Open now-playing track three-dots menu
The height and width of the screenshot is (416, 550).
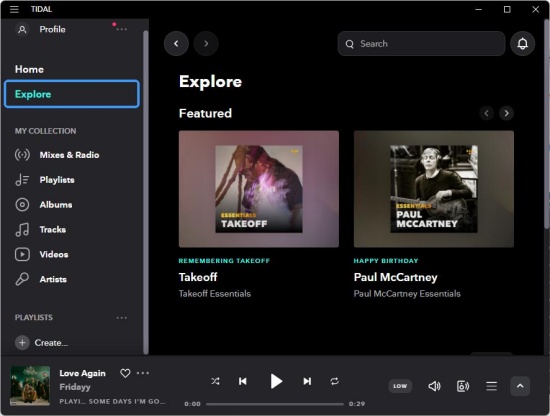(143, 373)
